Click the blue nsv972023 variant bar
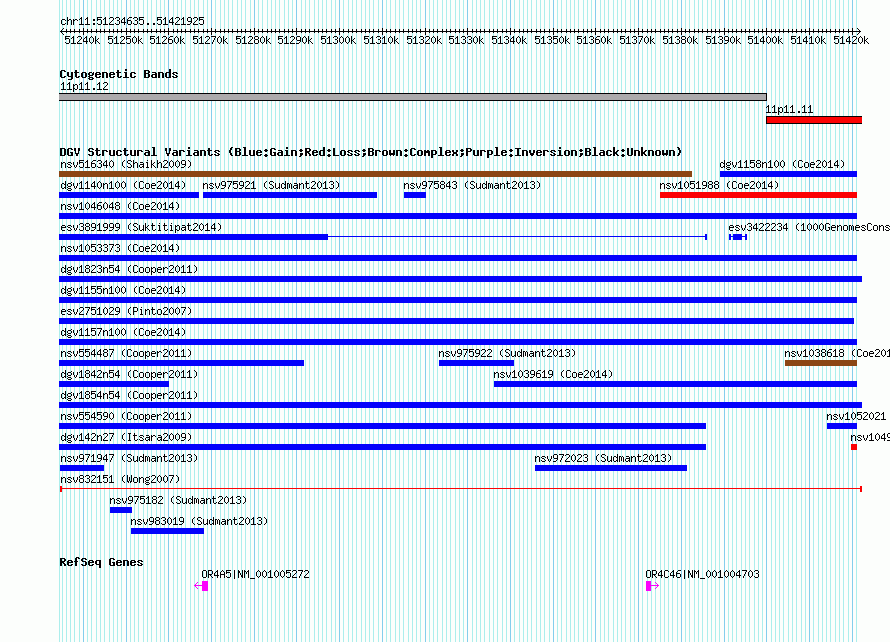890x642 pixels. 611,468
